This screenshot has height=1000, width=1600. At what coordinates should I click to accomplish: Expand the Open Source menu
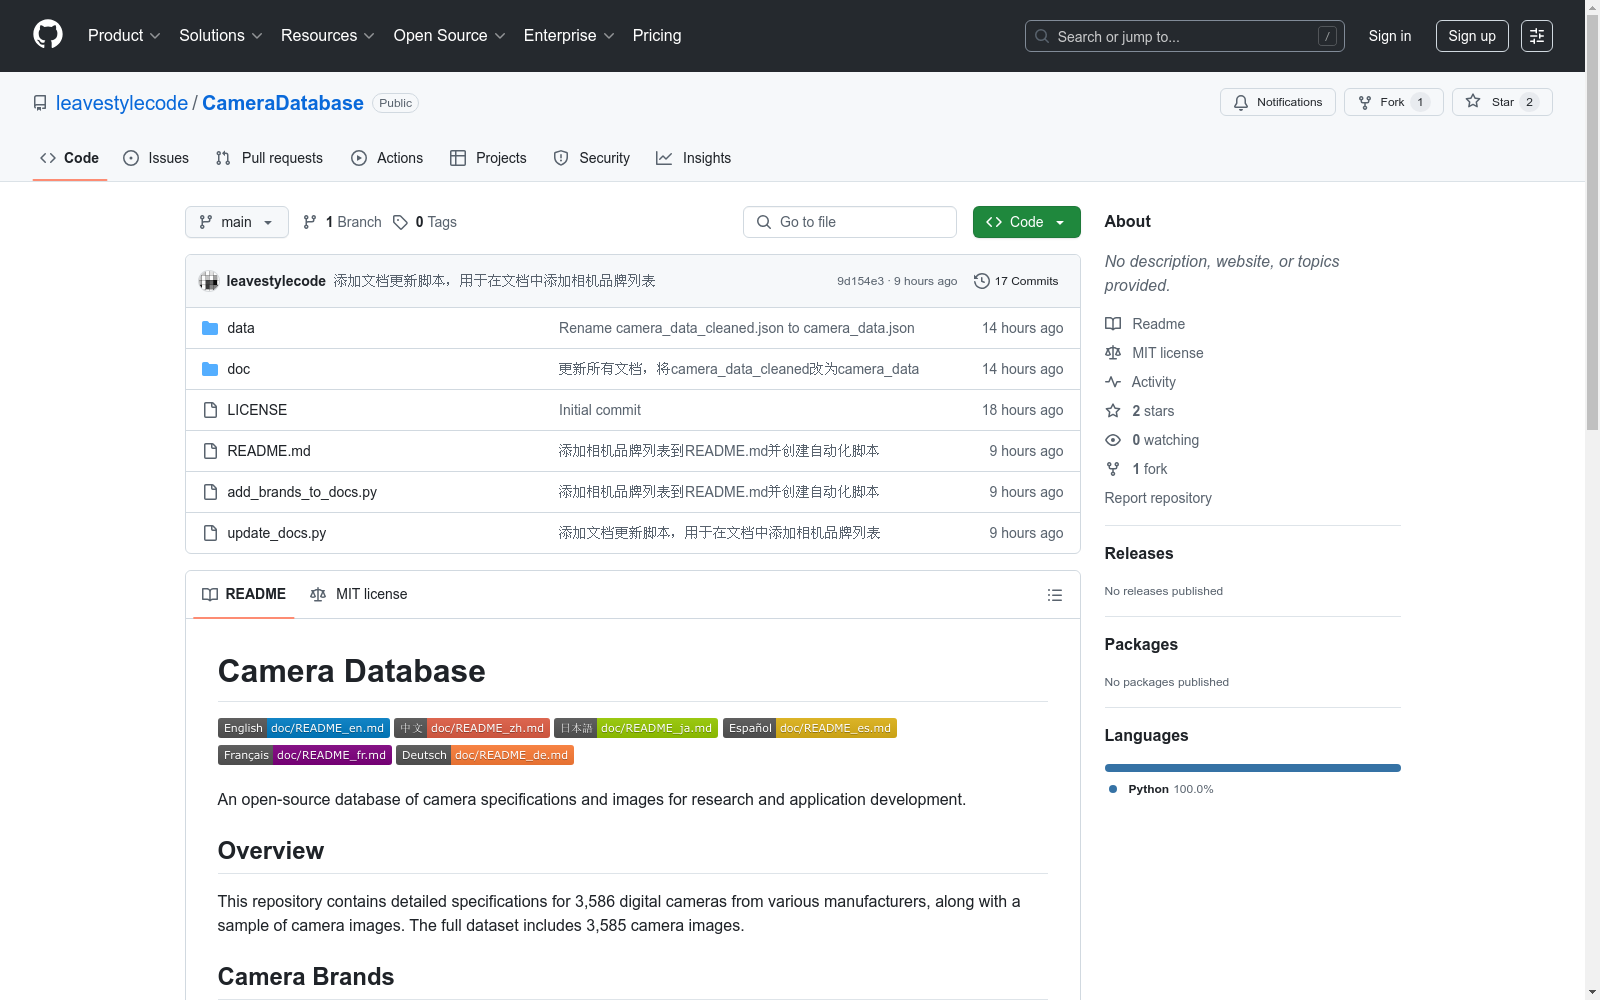pos(449,35)
